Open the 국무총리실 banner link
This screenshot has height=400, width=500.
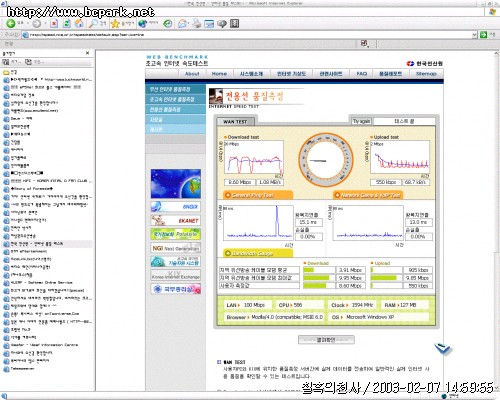(x=176, y=289)
